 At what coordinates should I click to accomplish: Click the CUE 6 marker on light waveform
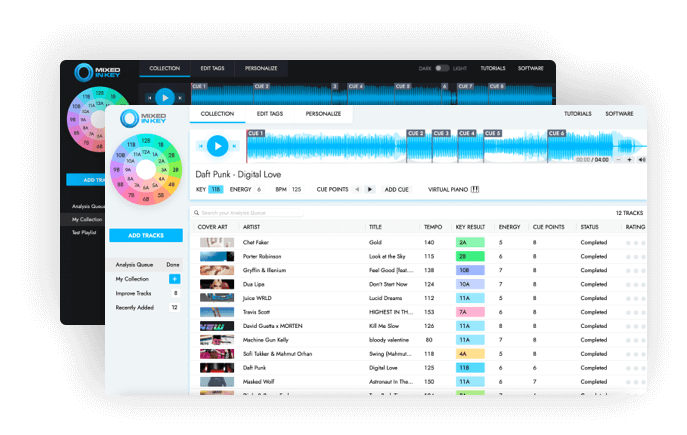(556, 133)
